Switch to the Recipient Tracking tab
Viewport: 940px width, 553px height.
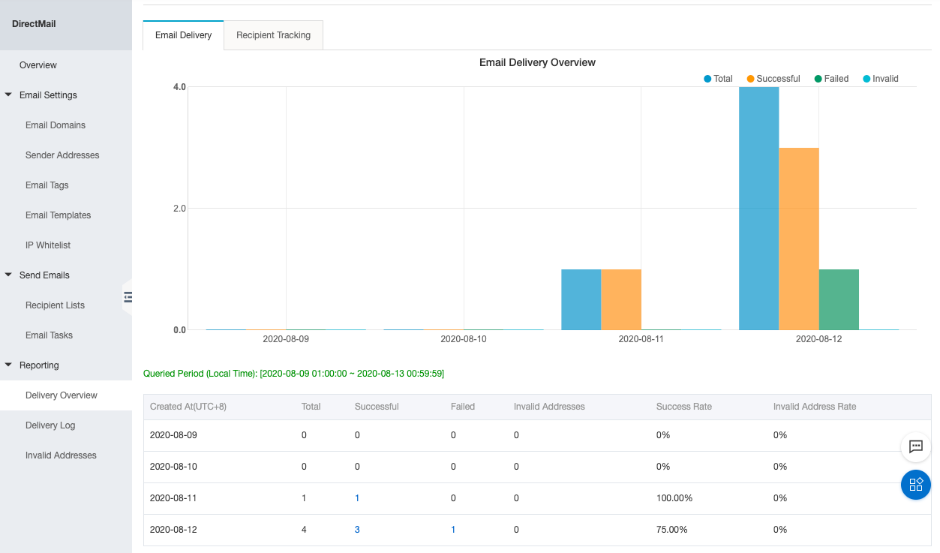273,35
